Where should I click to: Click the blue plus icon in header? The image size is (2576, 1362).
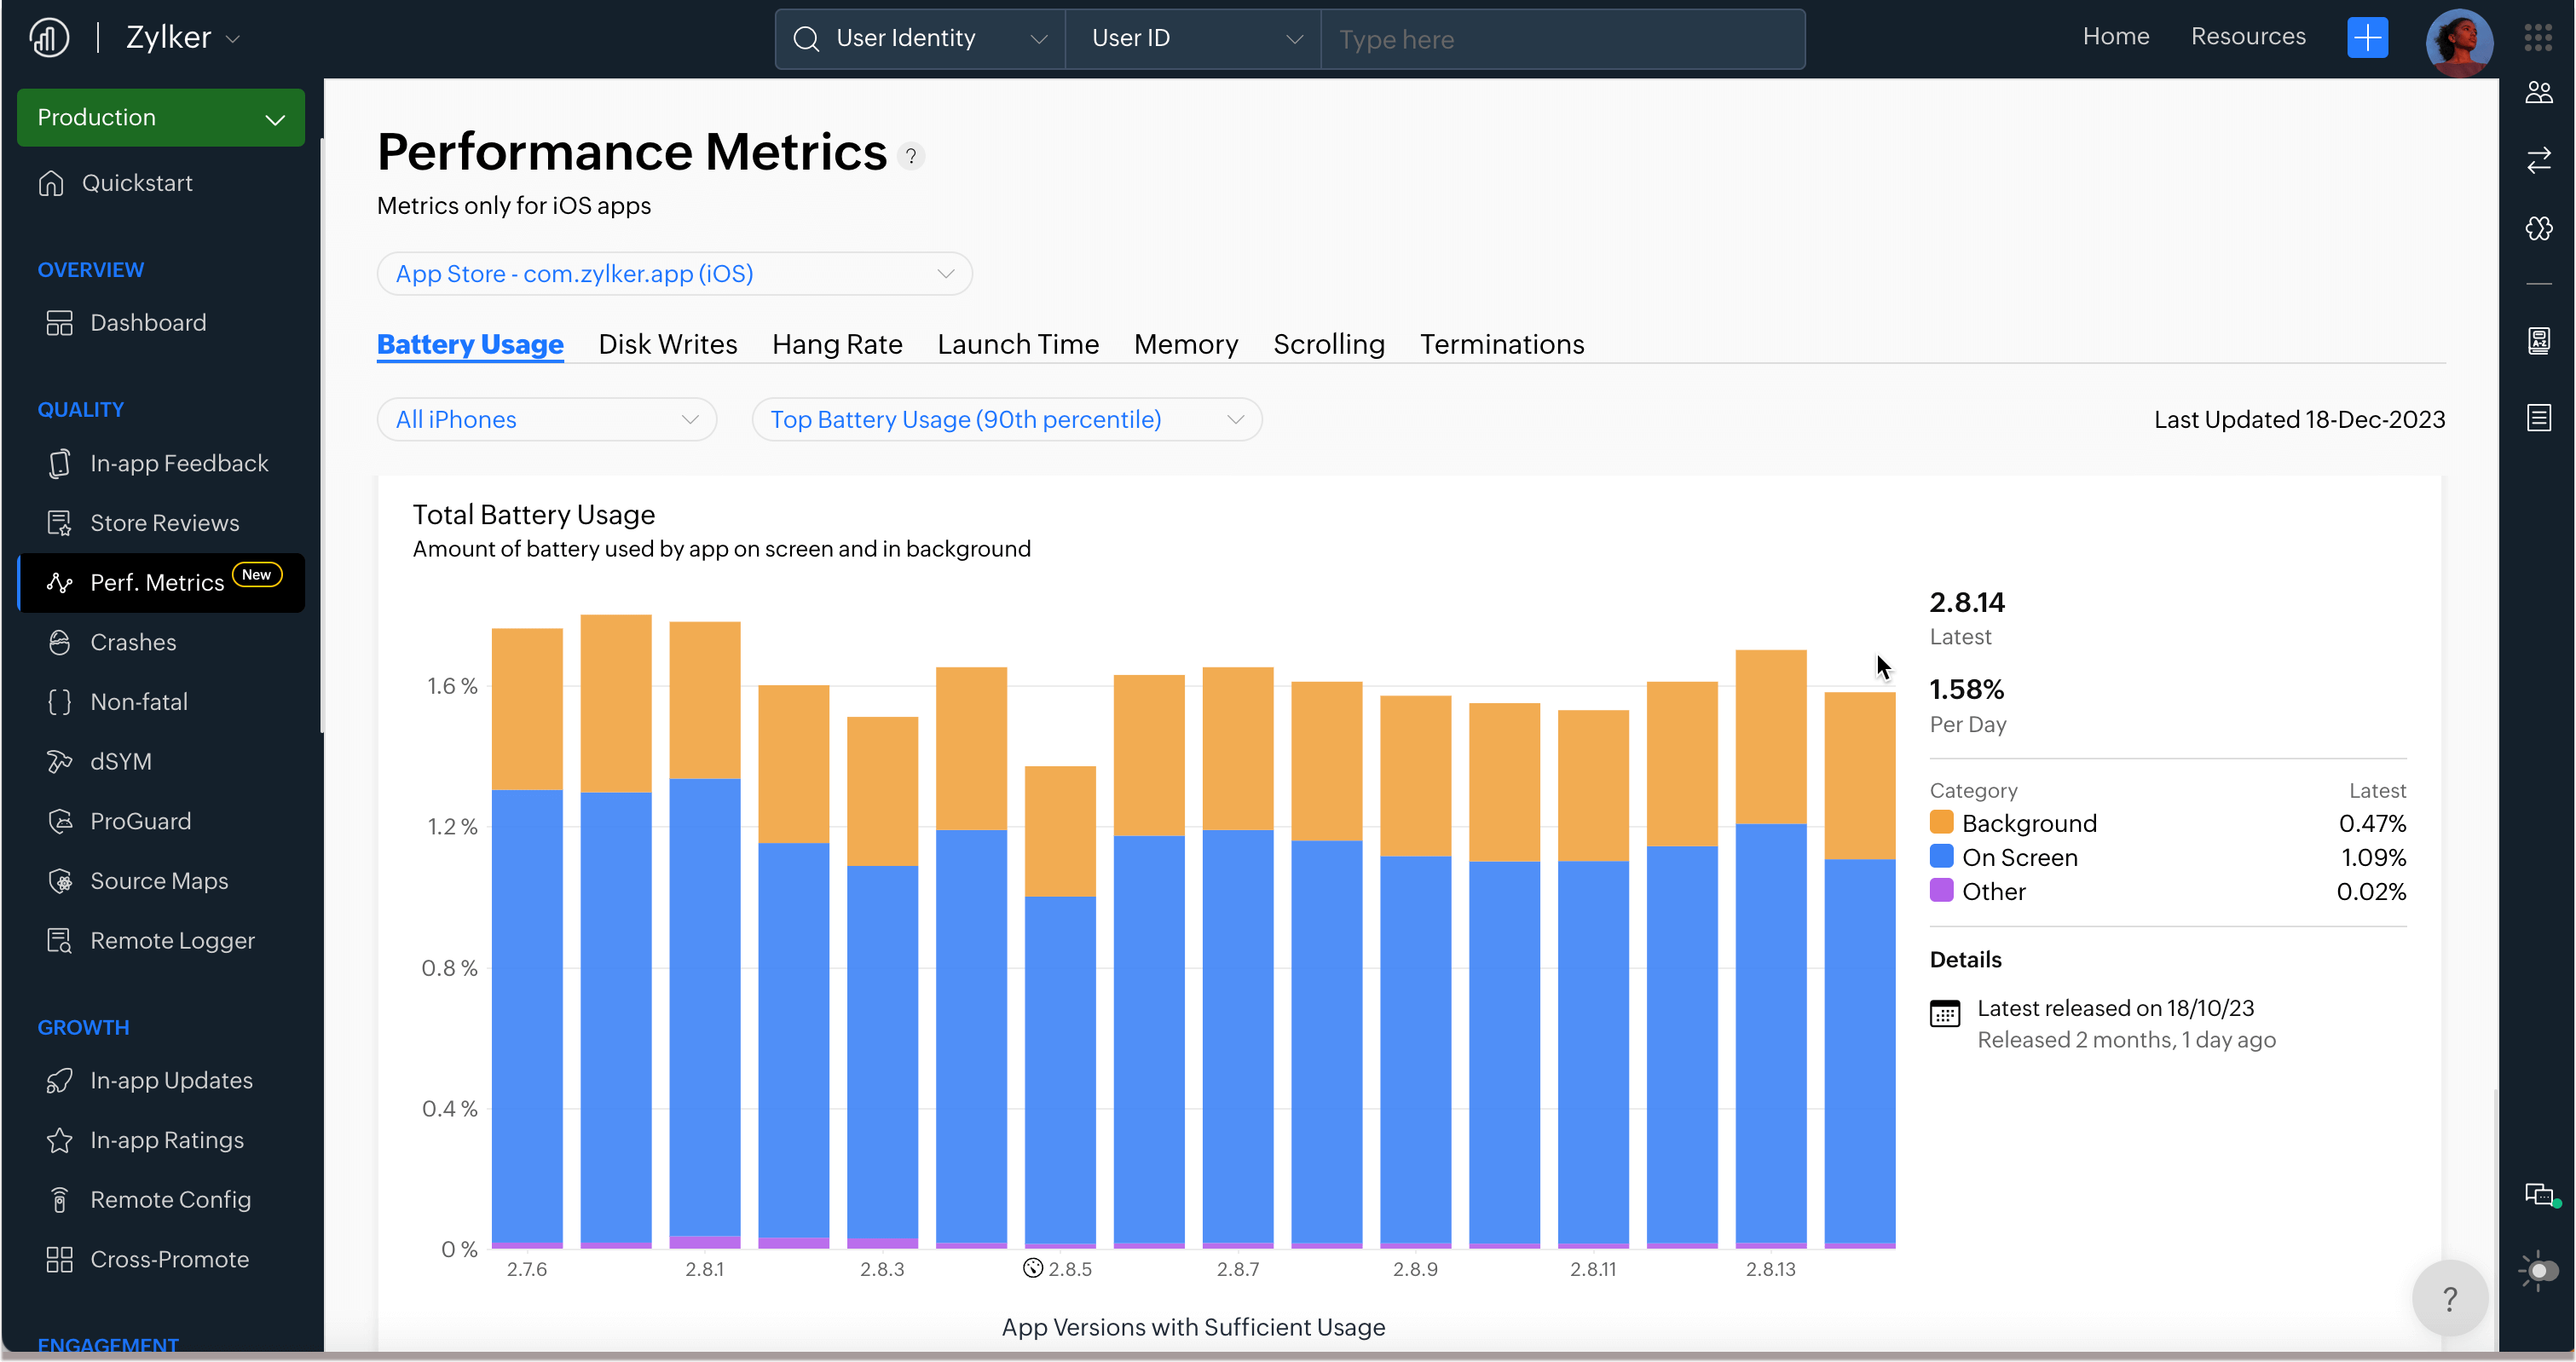(x=2366, y=38)
